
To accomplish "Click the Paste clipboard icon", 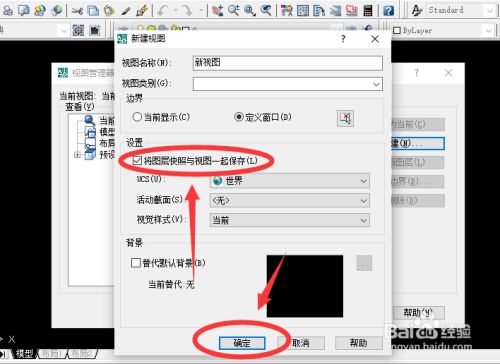I will pos(109,11).
